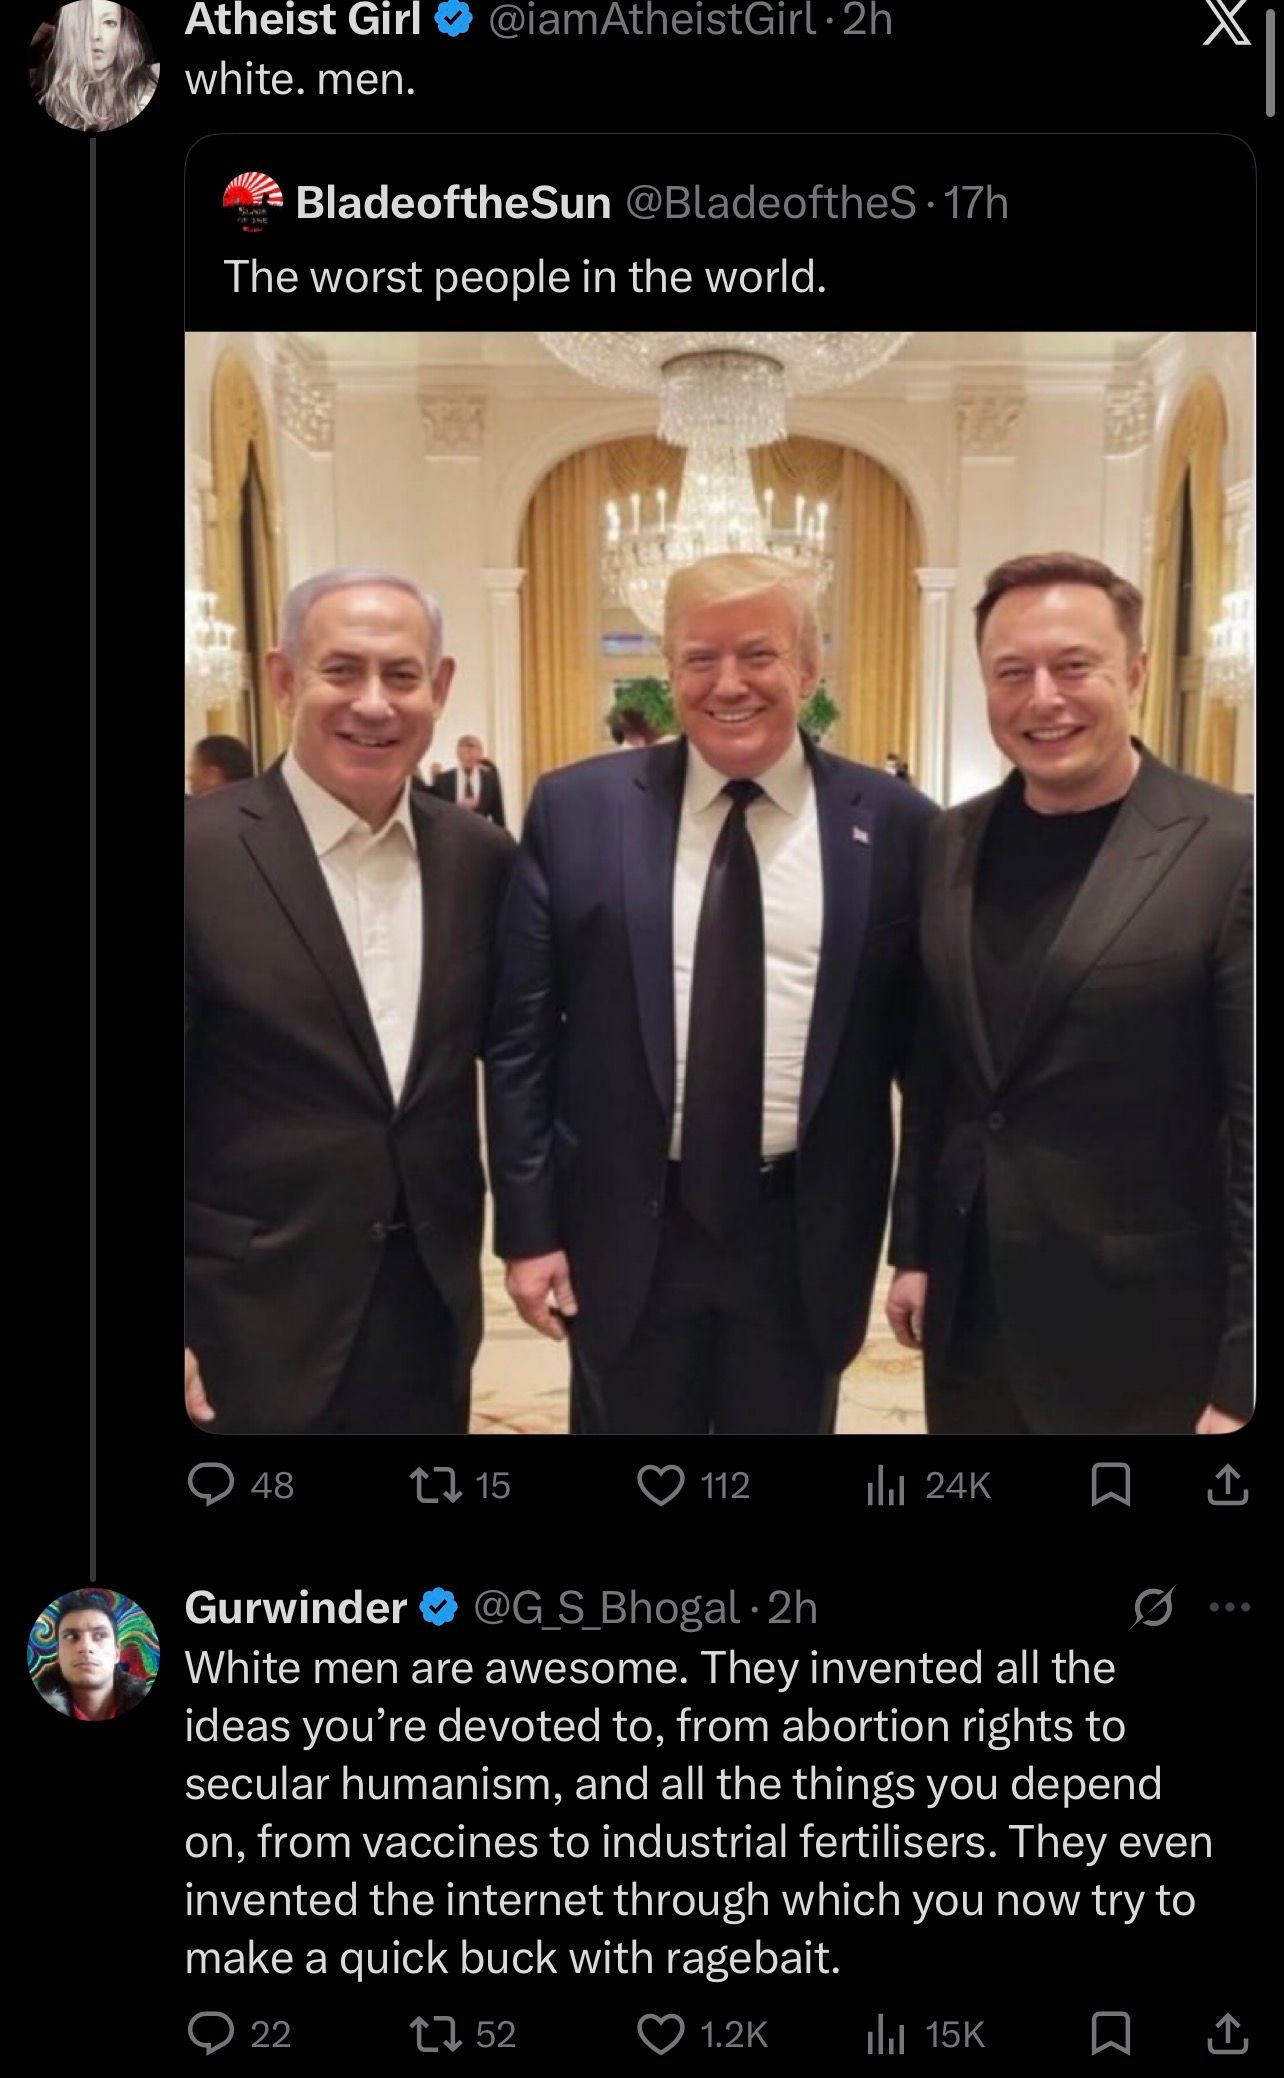This screenshot has width=1284, height=2078.
Task: View analytics for post with 15K views
Action: click(886, 2034)
